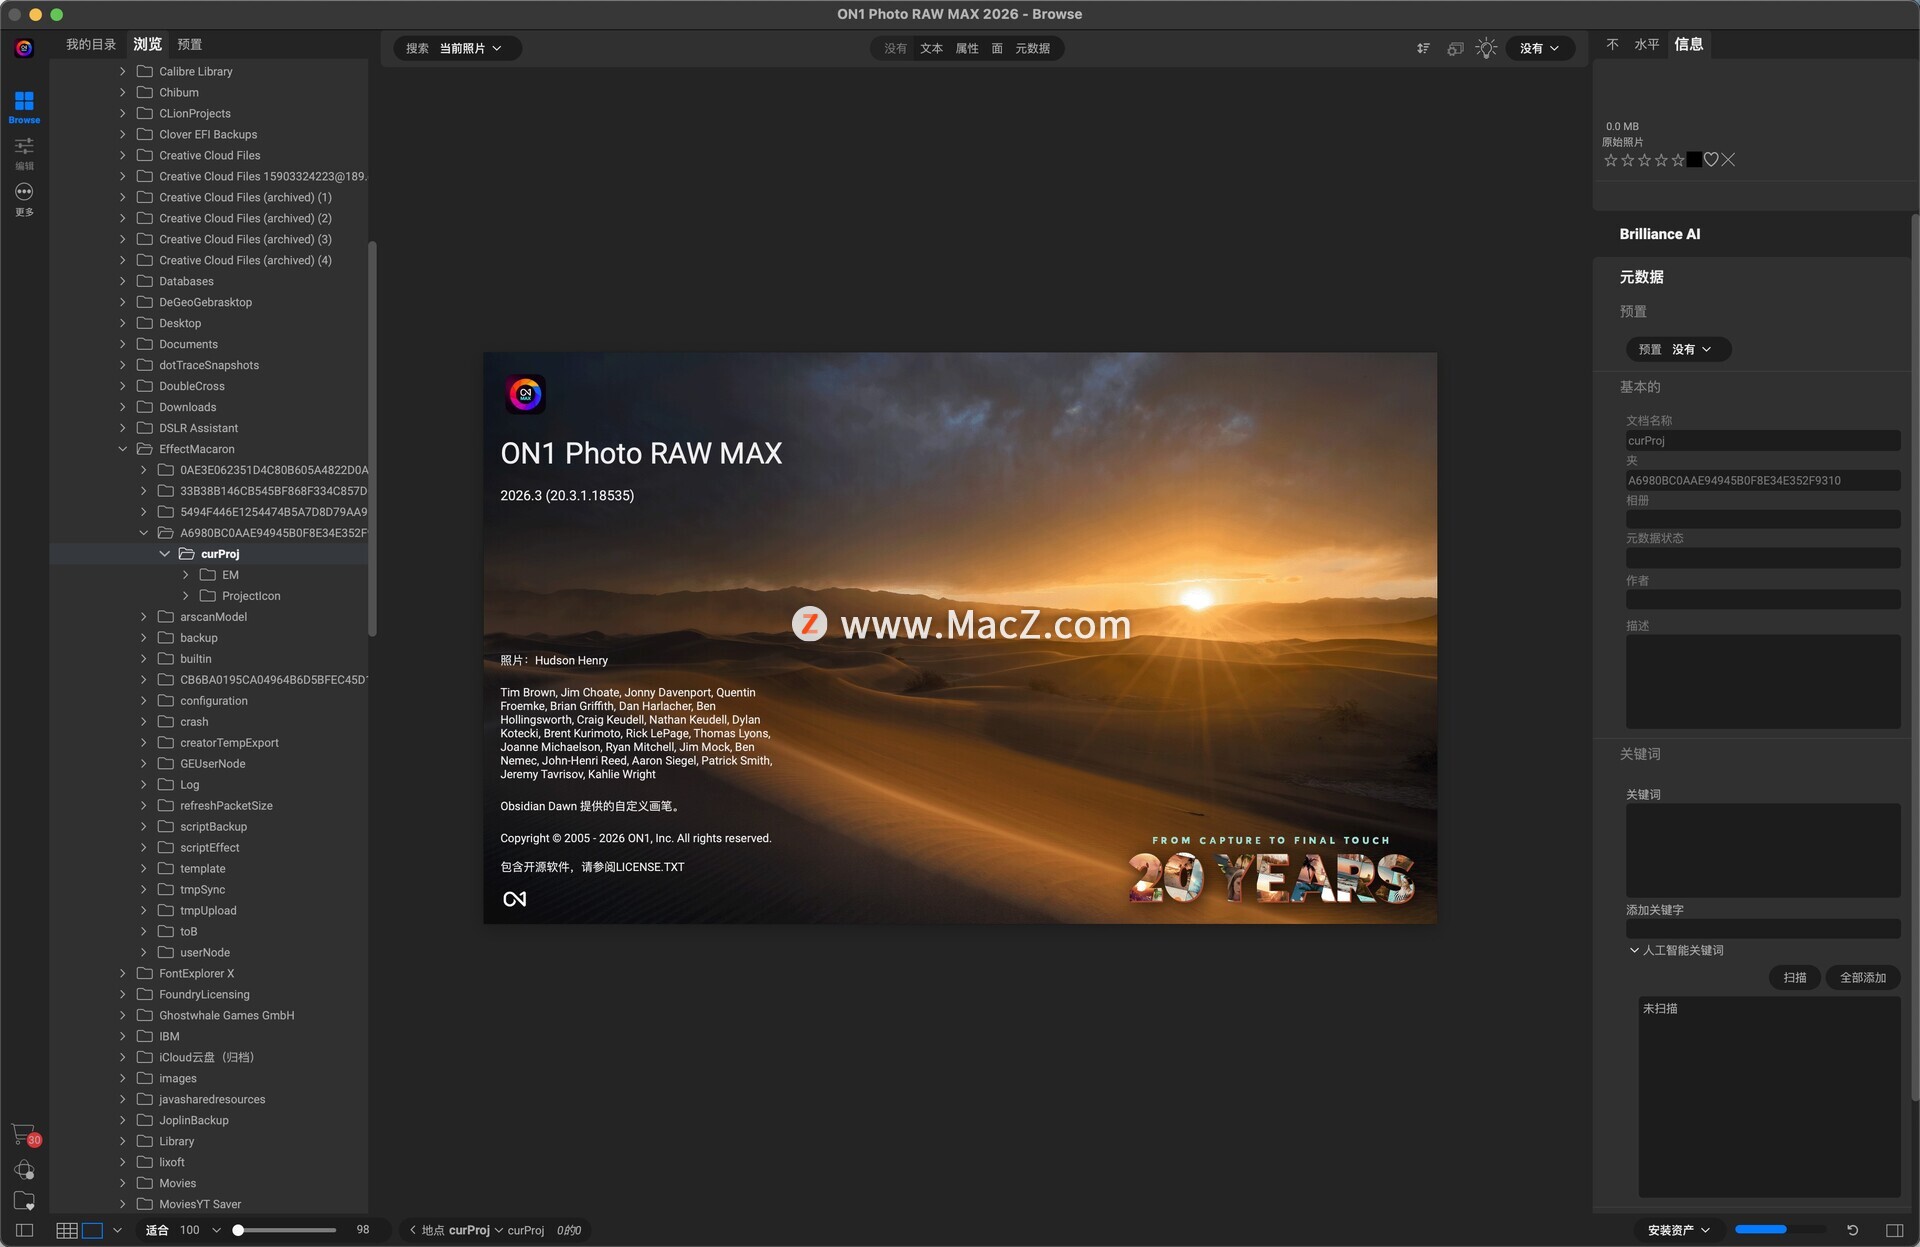Click the 扫描 button for AI keywords
This screenshot has height=1247, width=1920.
coord(1794,977)
